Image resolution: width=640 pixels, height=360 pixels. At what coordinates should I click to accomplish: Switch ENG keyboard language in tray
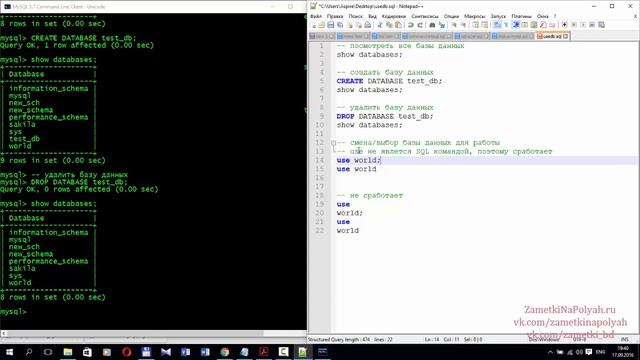click(x=600, y=352)
